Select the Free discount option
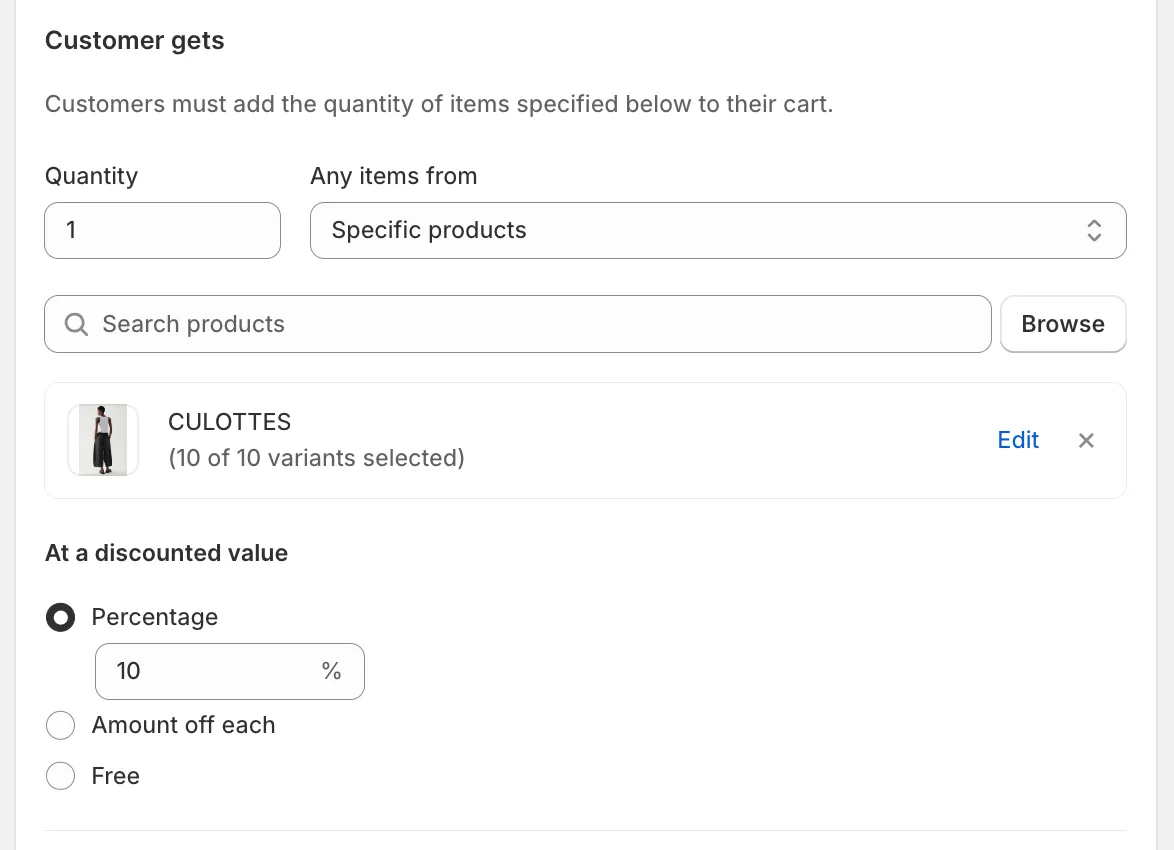This screenshot has height=850, width=1174. coord(60,776)
